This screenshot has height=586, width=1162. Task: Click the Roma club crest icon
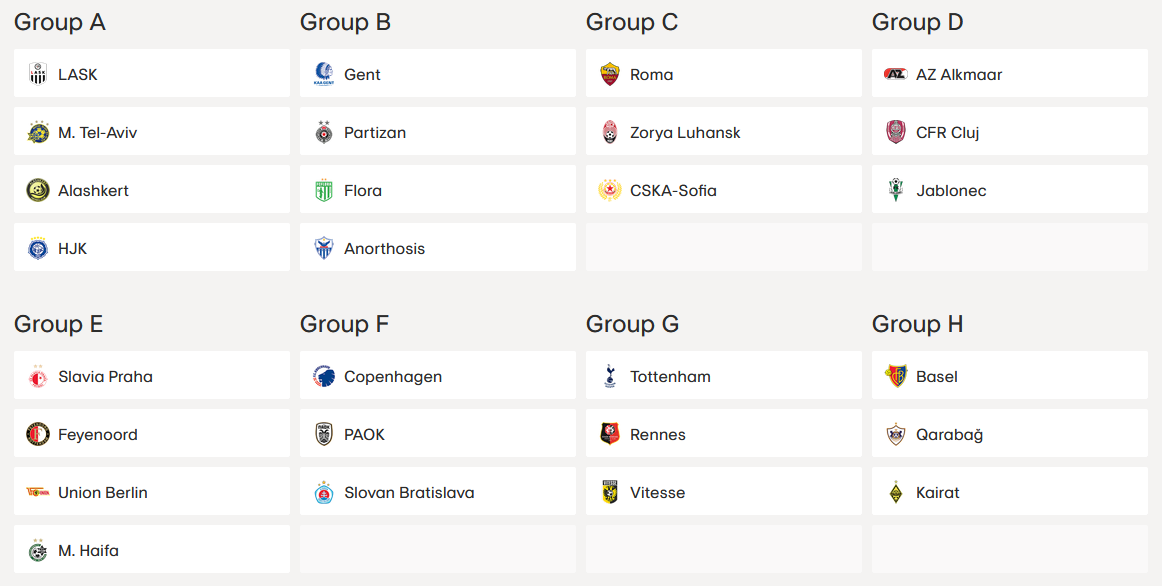pos(610,74)
